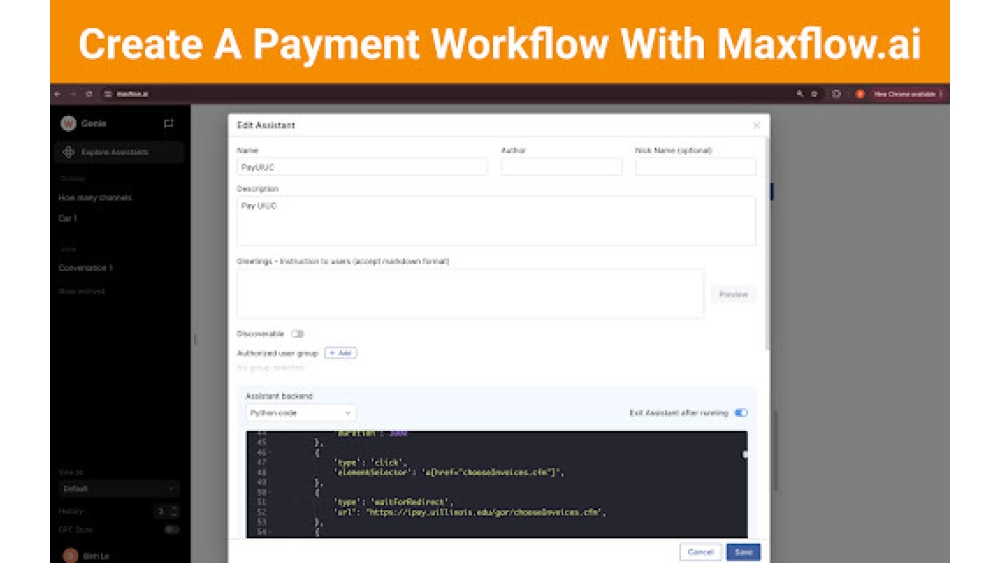The width and height of the screenshot is (1000, 563).
Task: Click the Description text area
Action: click(x=496, y=221)
